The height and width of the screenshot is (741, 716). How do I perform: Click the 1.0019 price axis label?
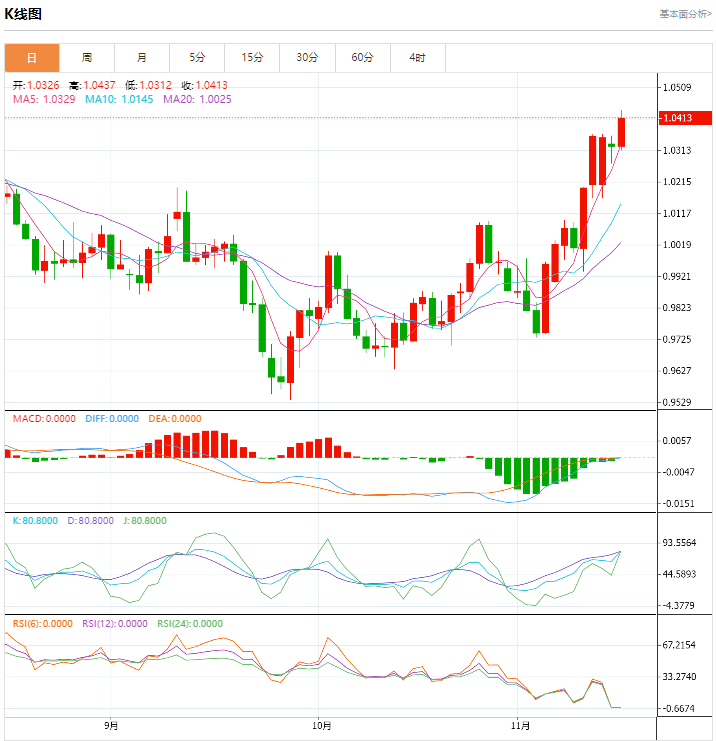[677, 245]
